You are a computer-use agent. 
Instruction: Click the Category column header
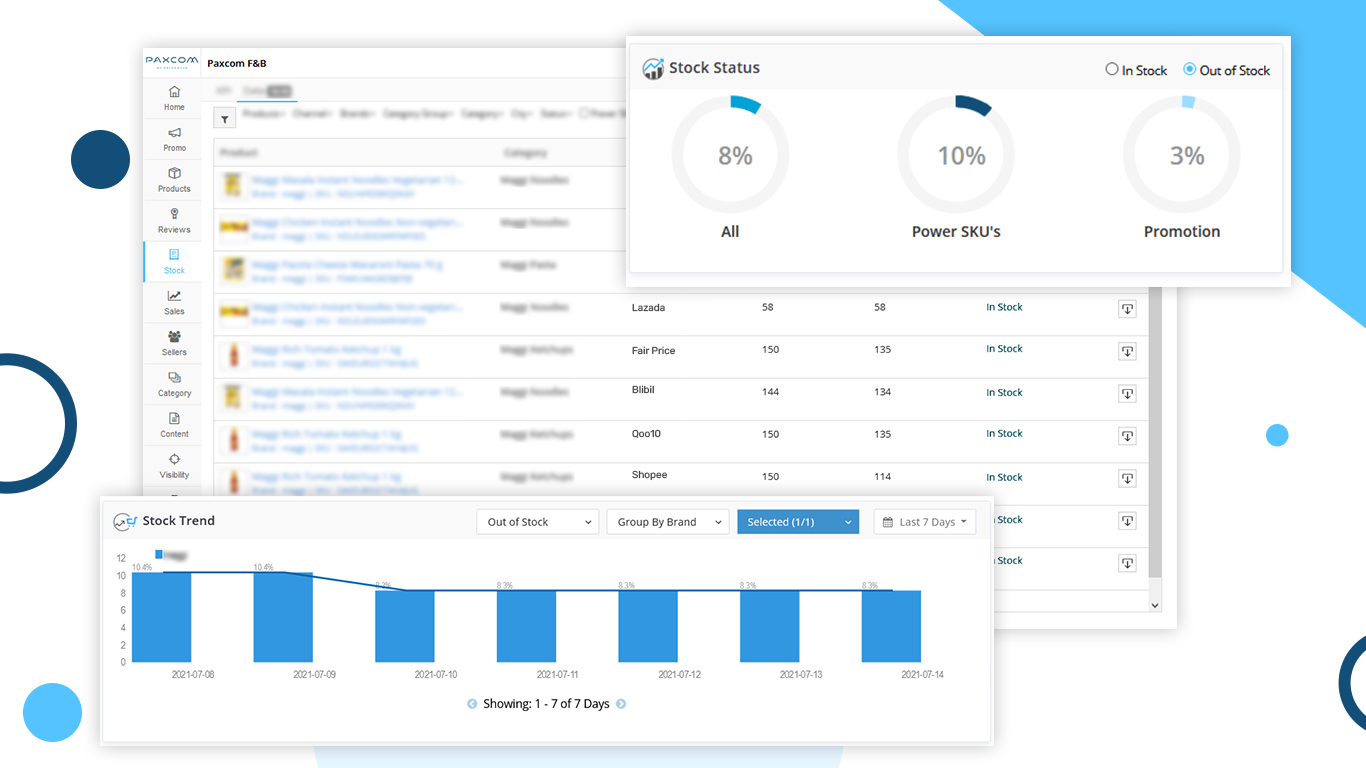525,153
